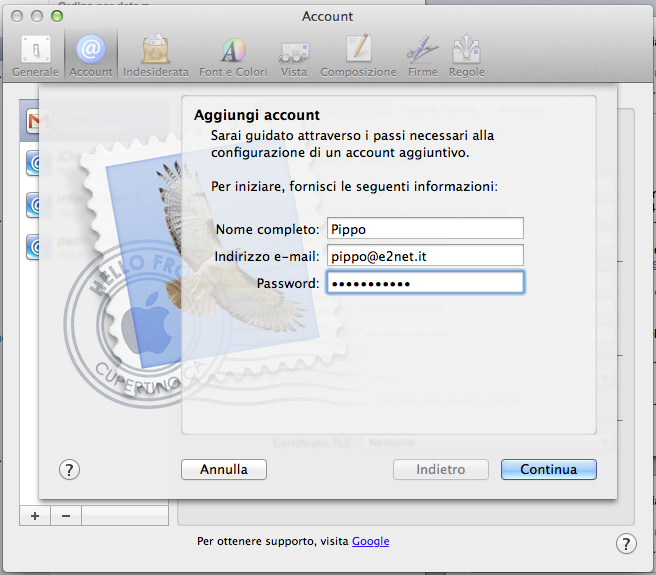Open the Firme signatures pane

click(x=422, y=56)
